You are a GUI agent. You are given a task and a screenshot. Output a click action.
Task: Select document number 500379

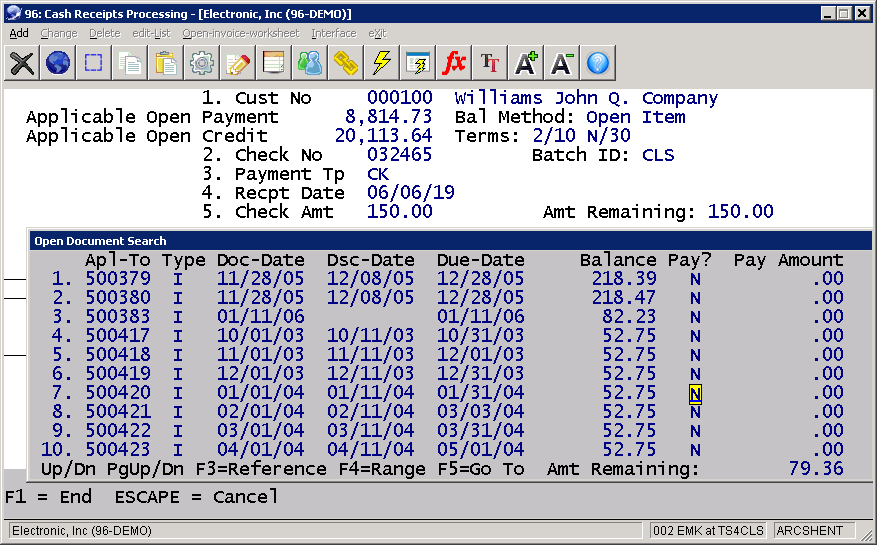tap(118, 279)
